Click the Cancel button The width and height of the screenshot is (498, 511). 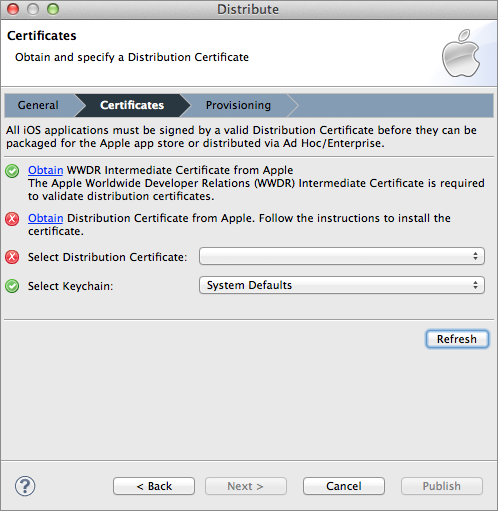pyautogui.click(x=344, y=486)
